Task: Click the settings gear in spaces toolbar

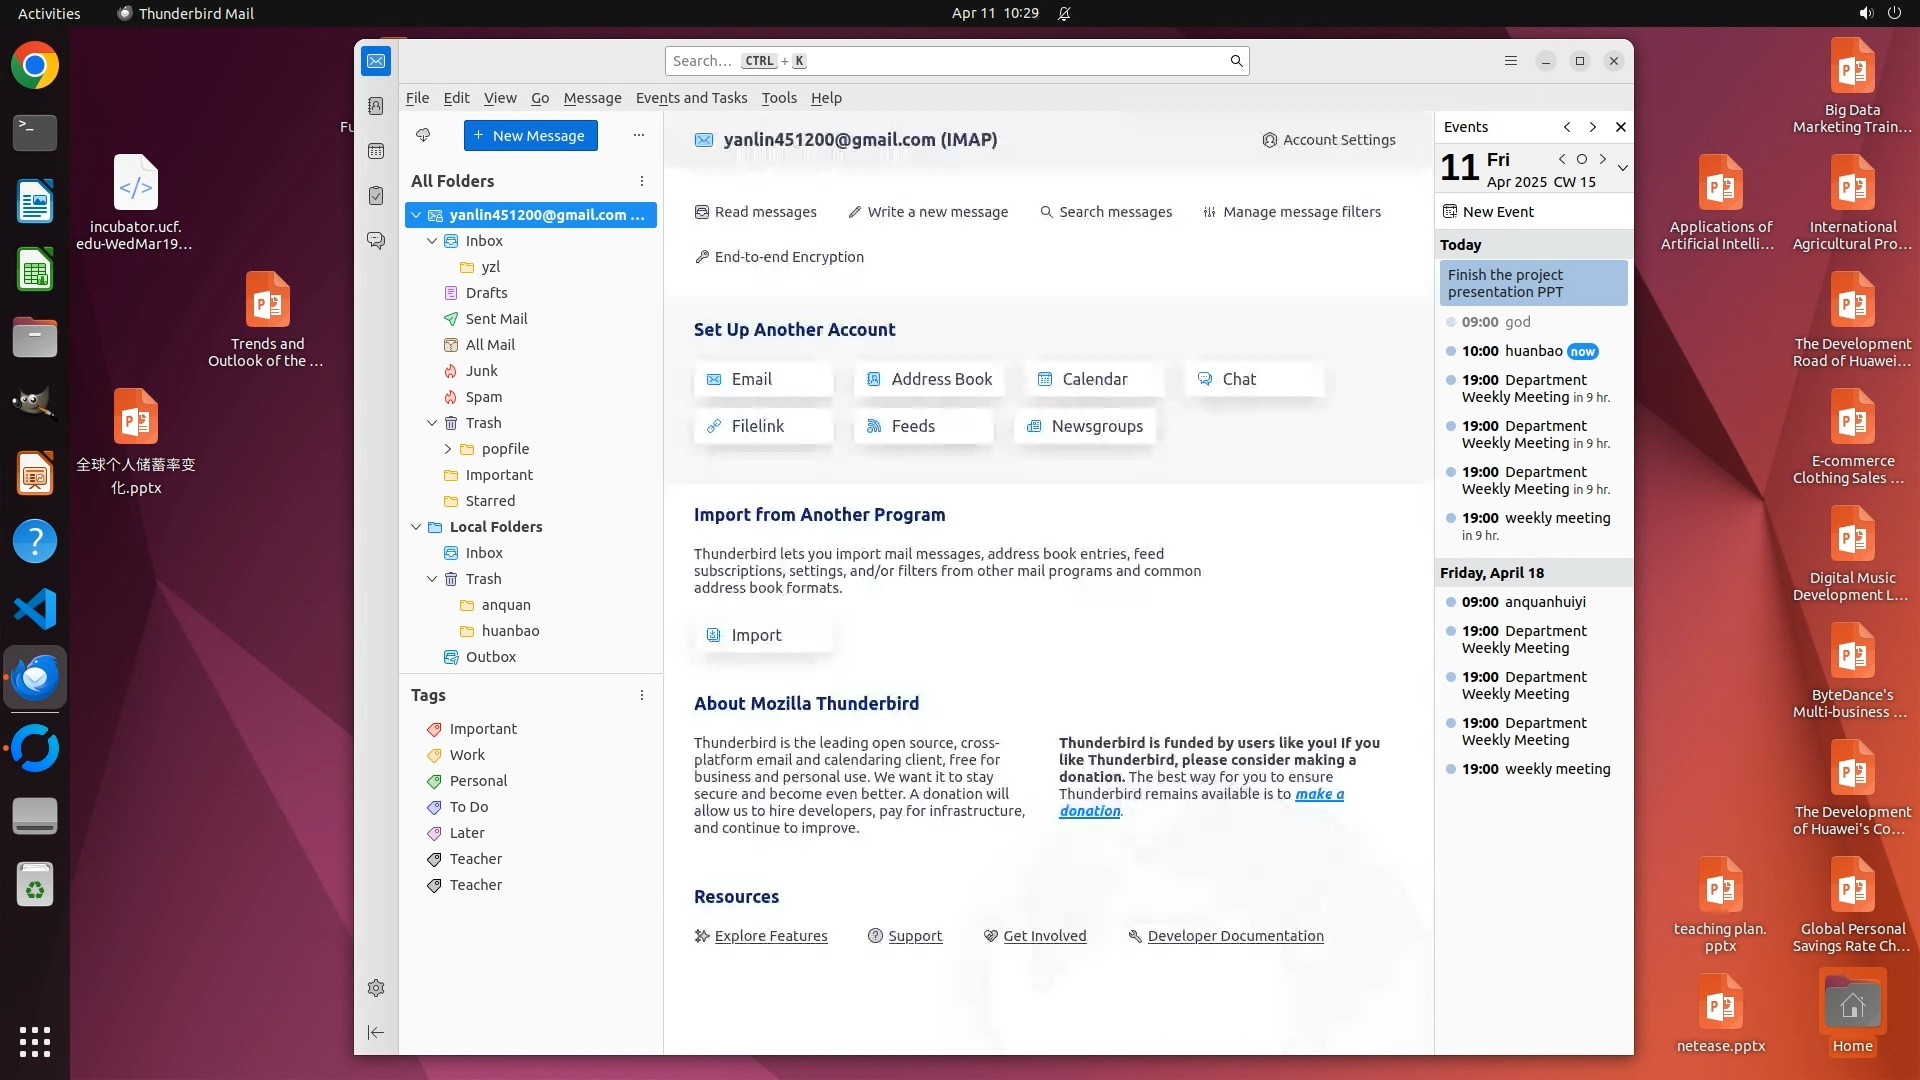Action: (376, 988)
